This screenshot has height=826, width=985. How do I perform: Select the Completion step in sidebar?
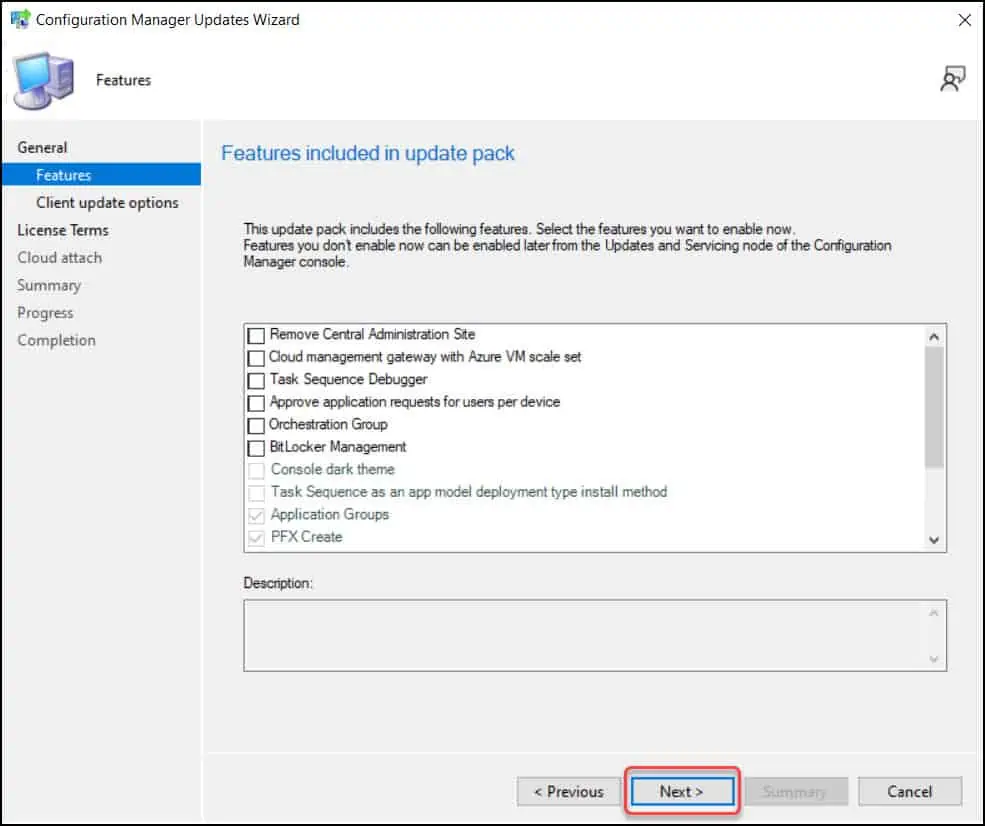[x=57, y=340]
